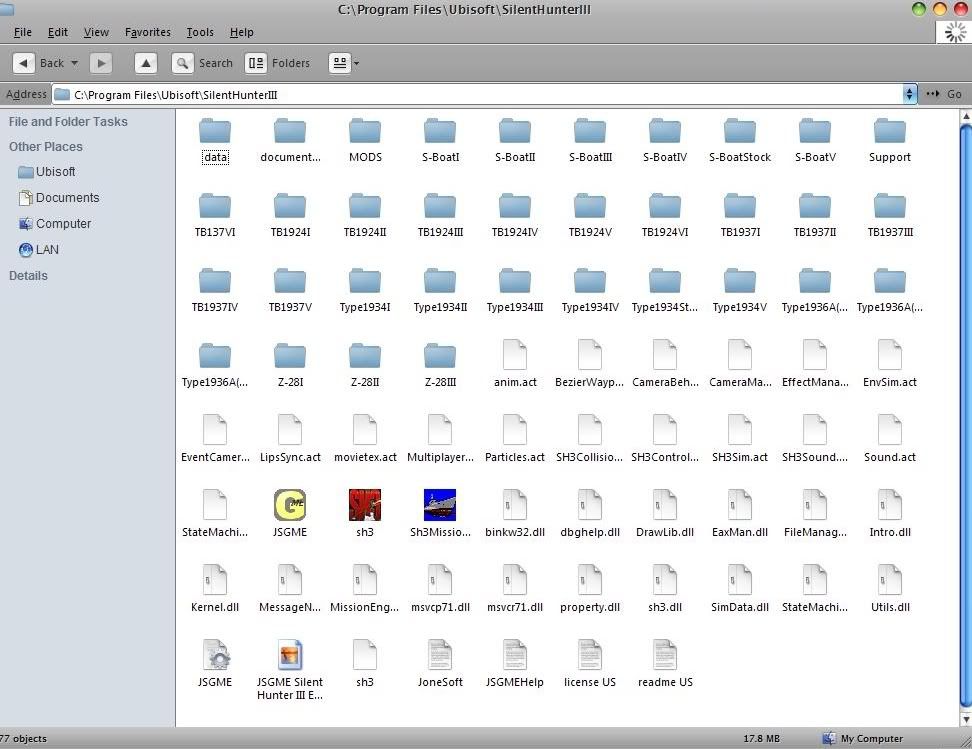Select the JoneSoft text document
Screen dimensions: 972x749
pos(440,665)
